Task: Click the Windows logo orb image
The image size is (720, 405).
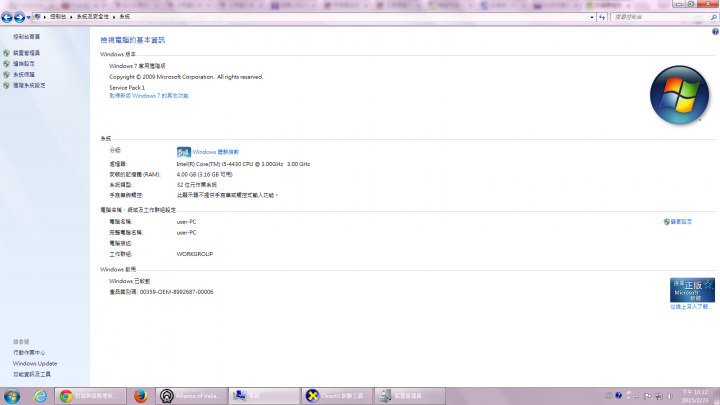Action: 679,95
